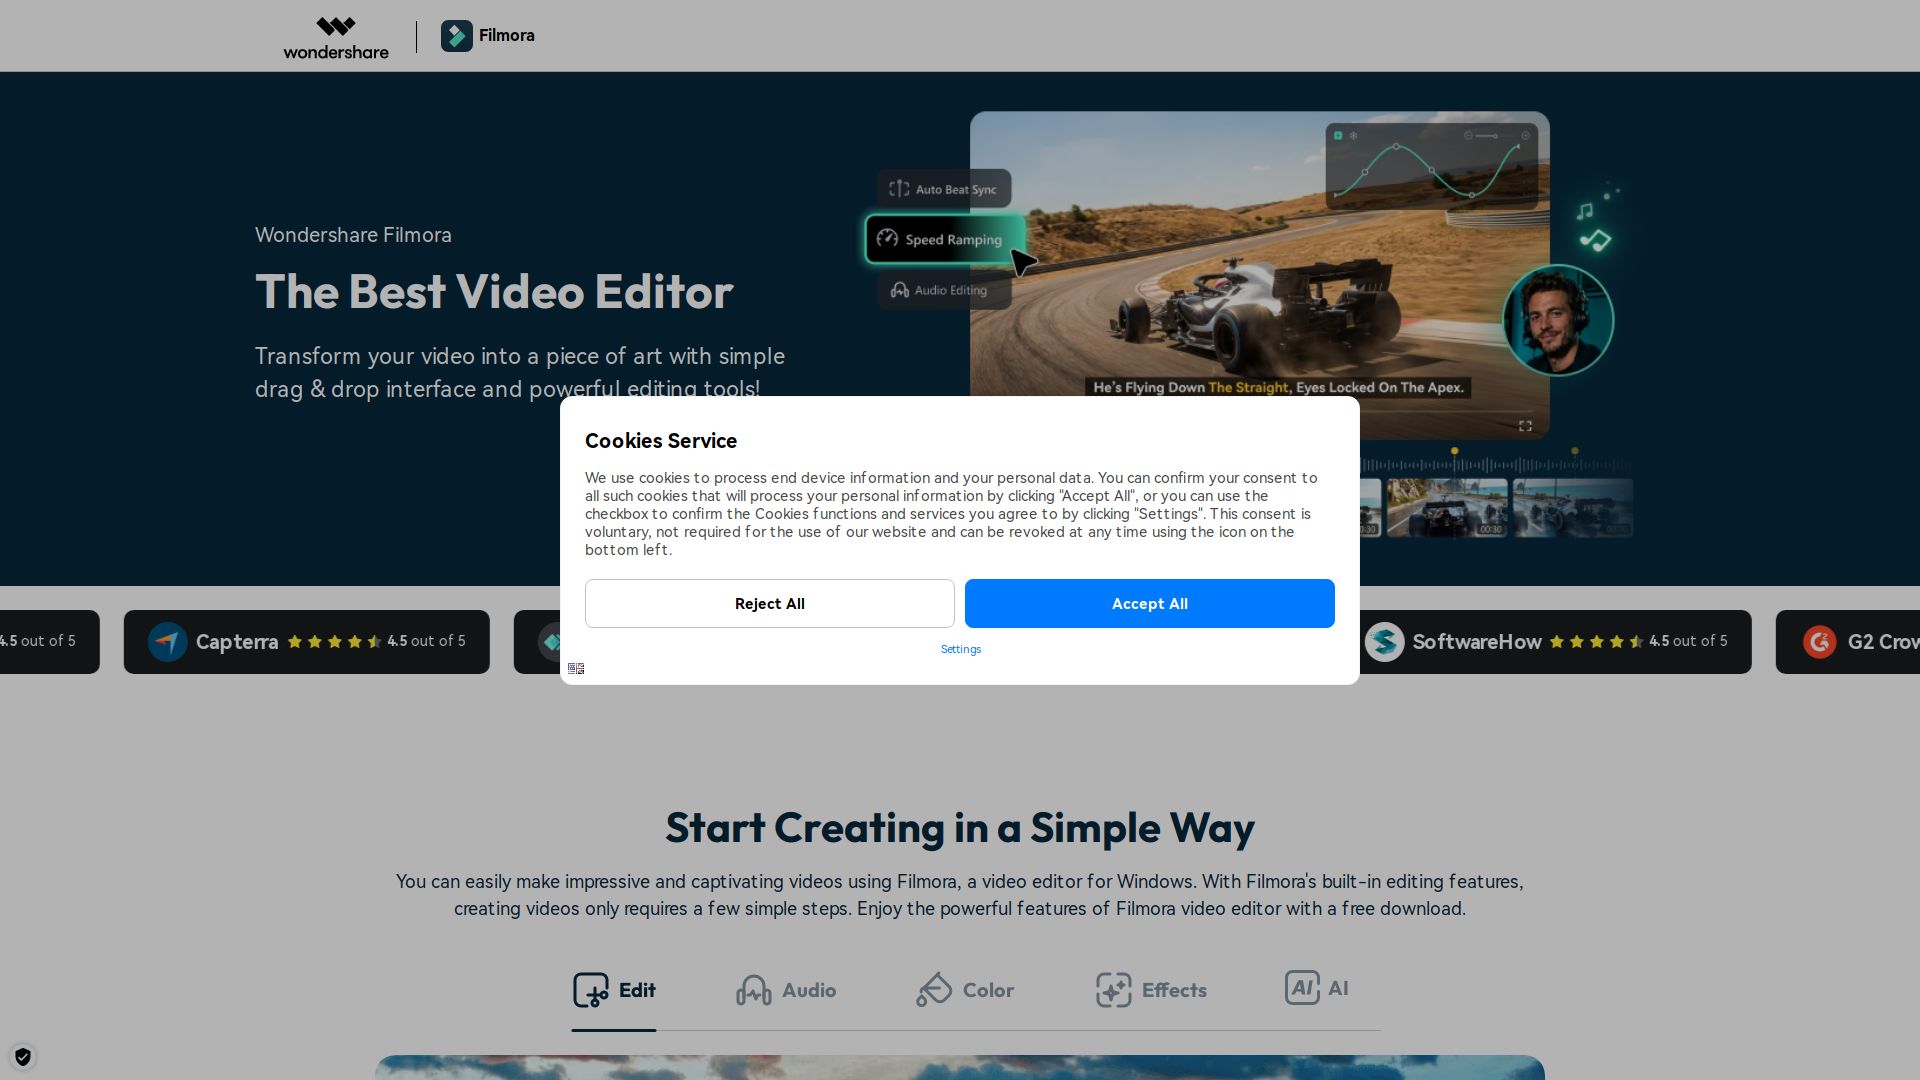
Task: Click the Accept All button
Action: point(1150,604)
